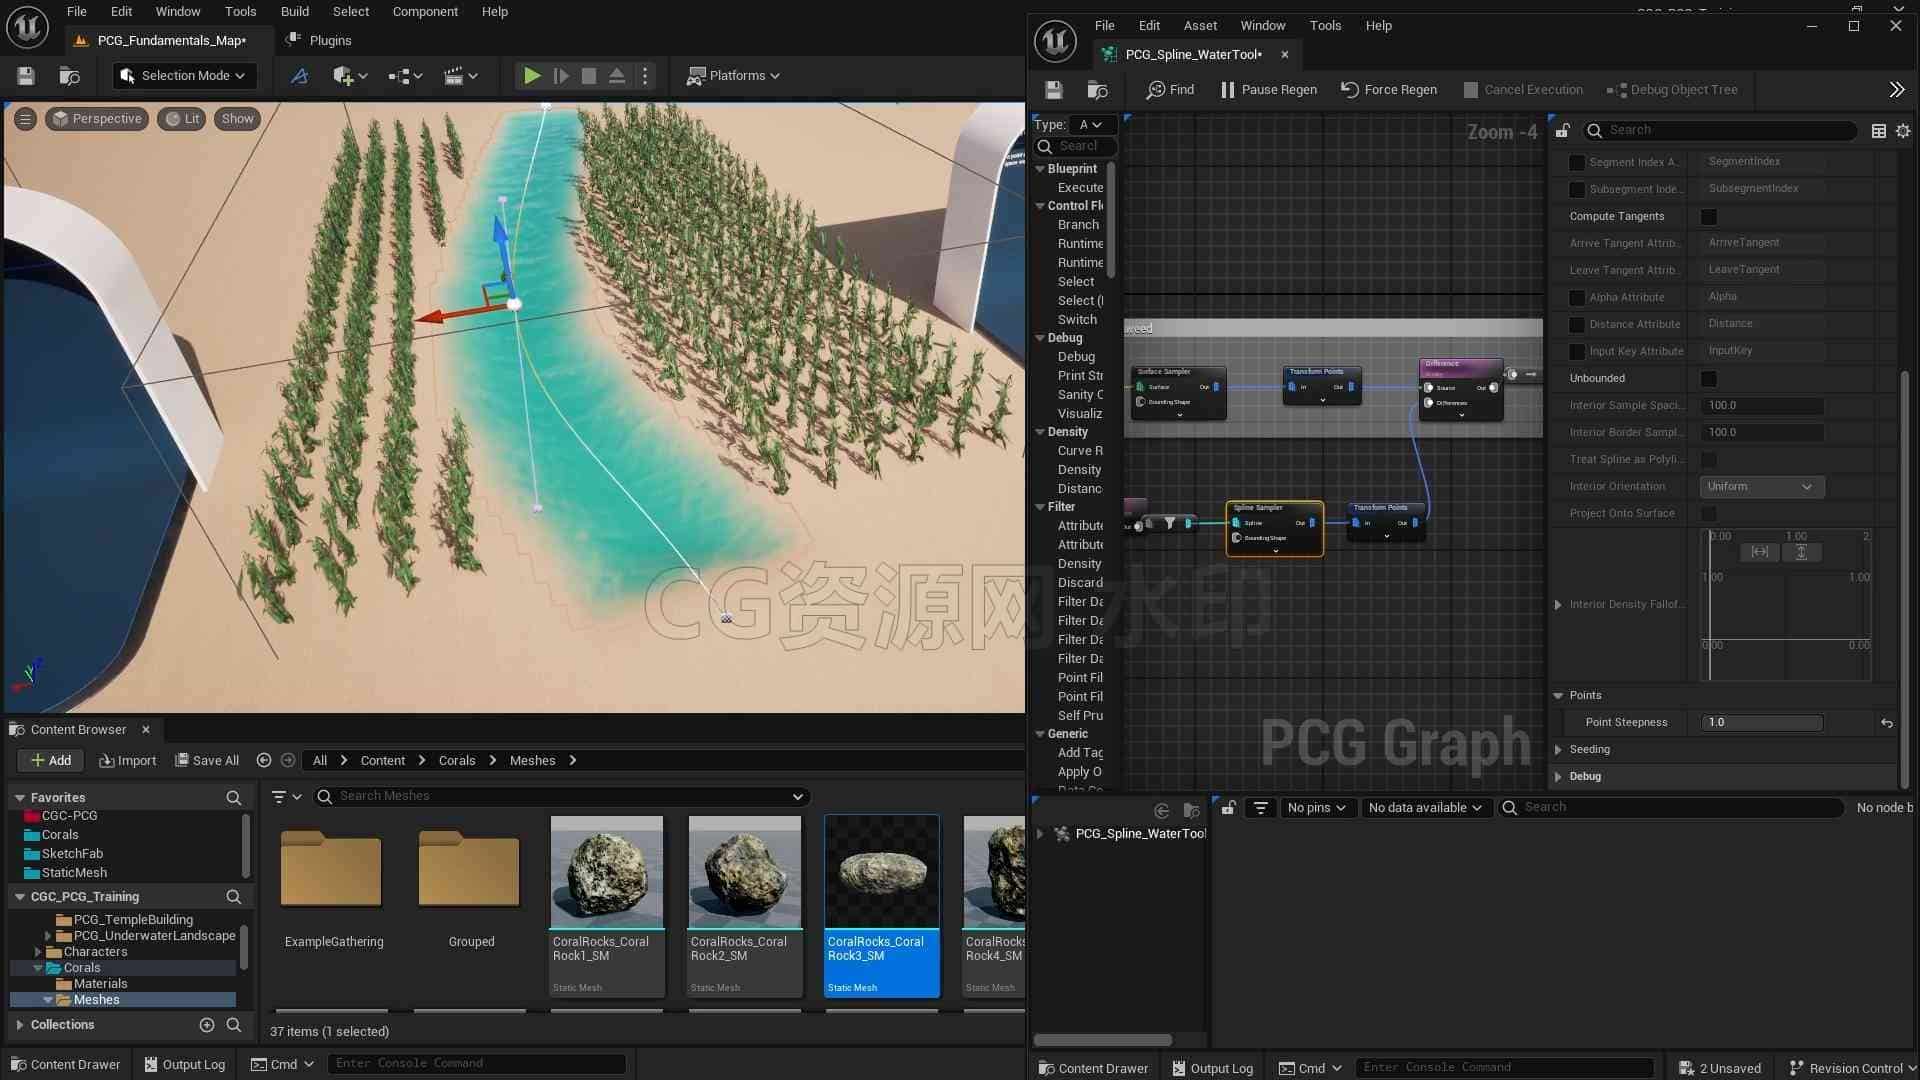This screenshot has height=1080, width=1920.
Task: Click the Eject icon next to the Stop button
Action: [x=617, y=76]
